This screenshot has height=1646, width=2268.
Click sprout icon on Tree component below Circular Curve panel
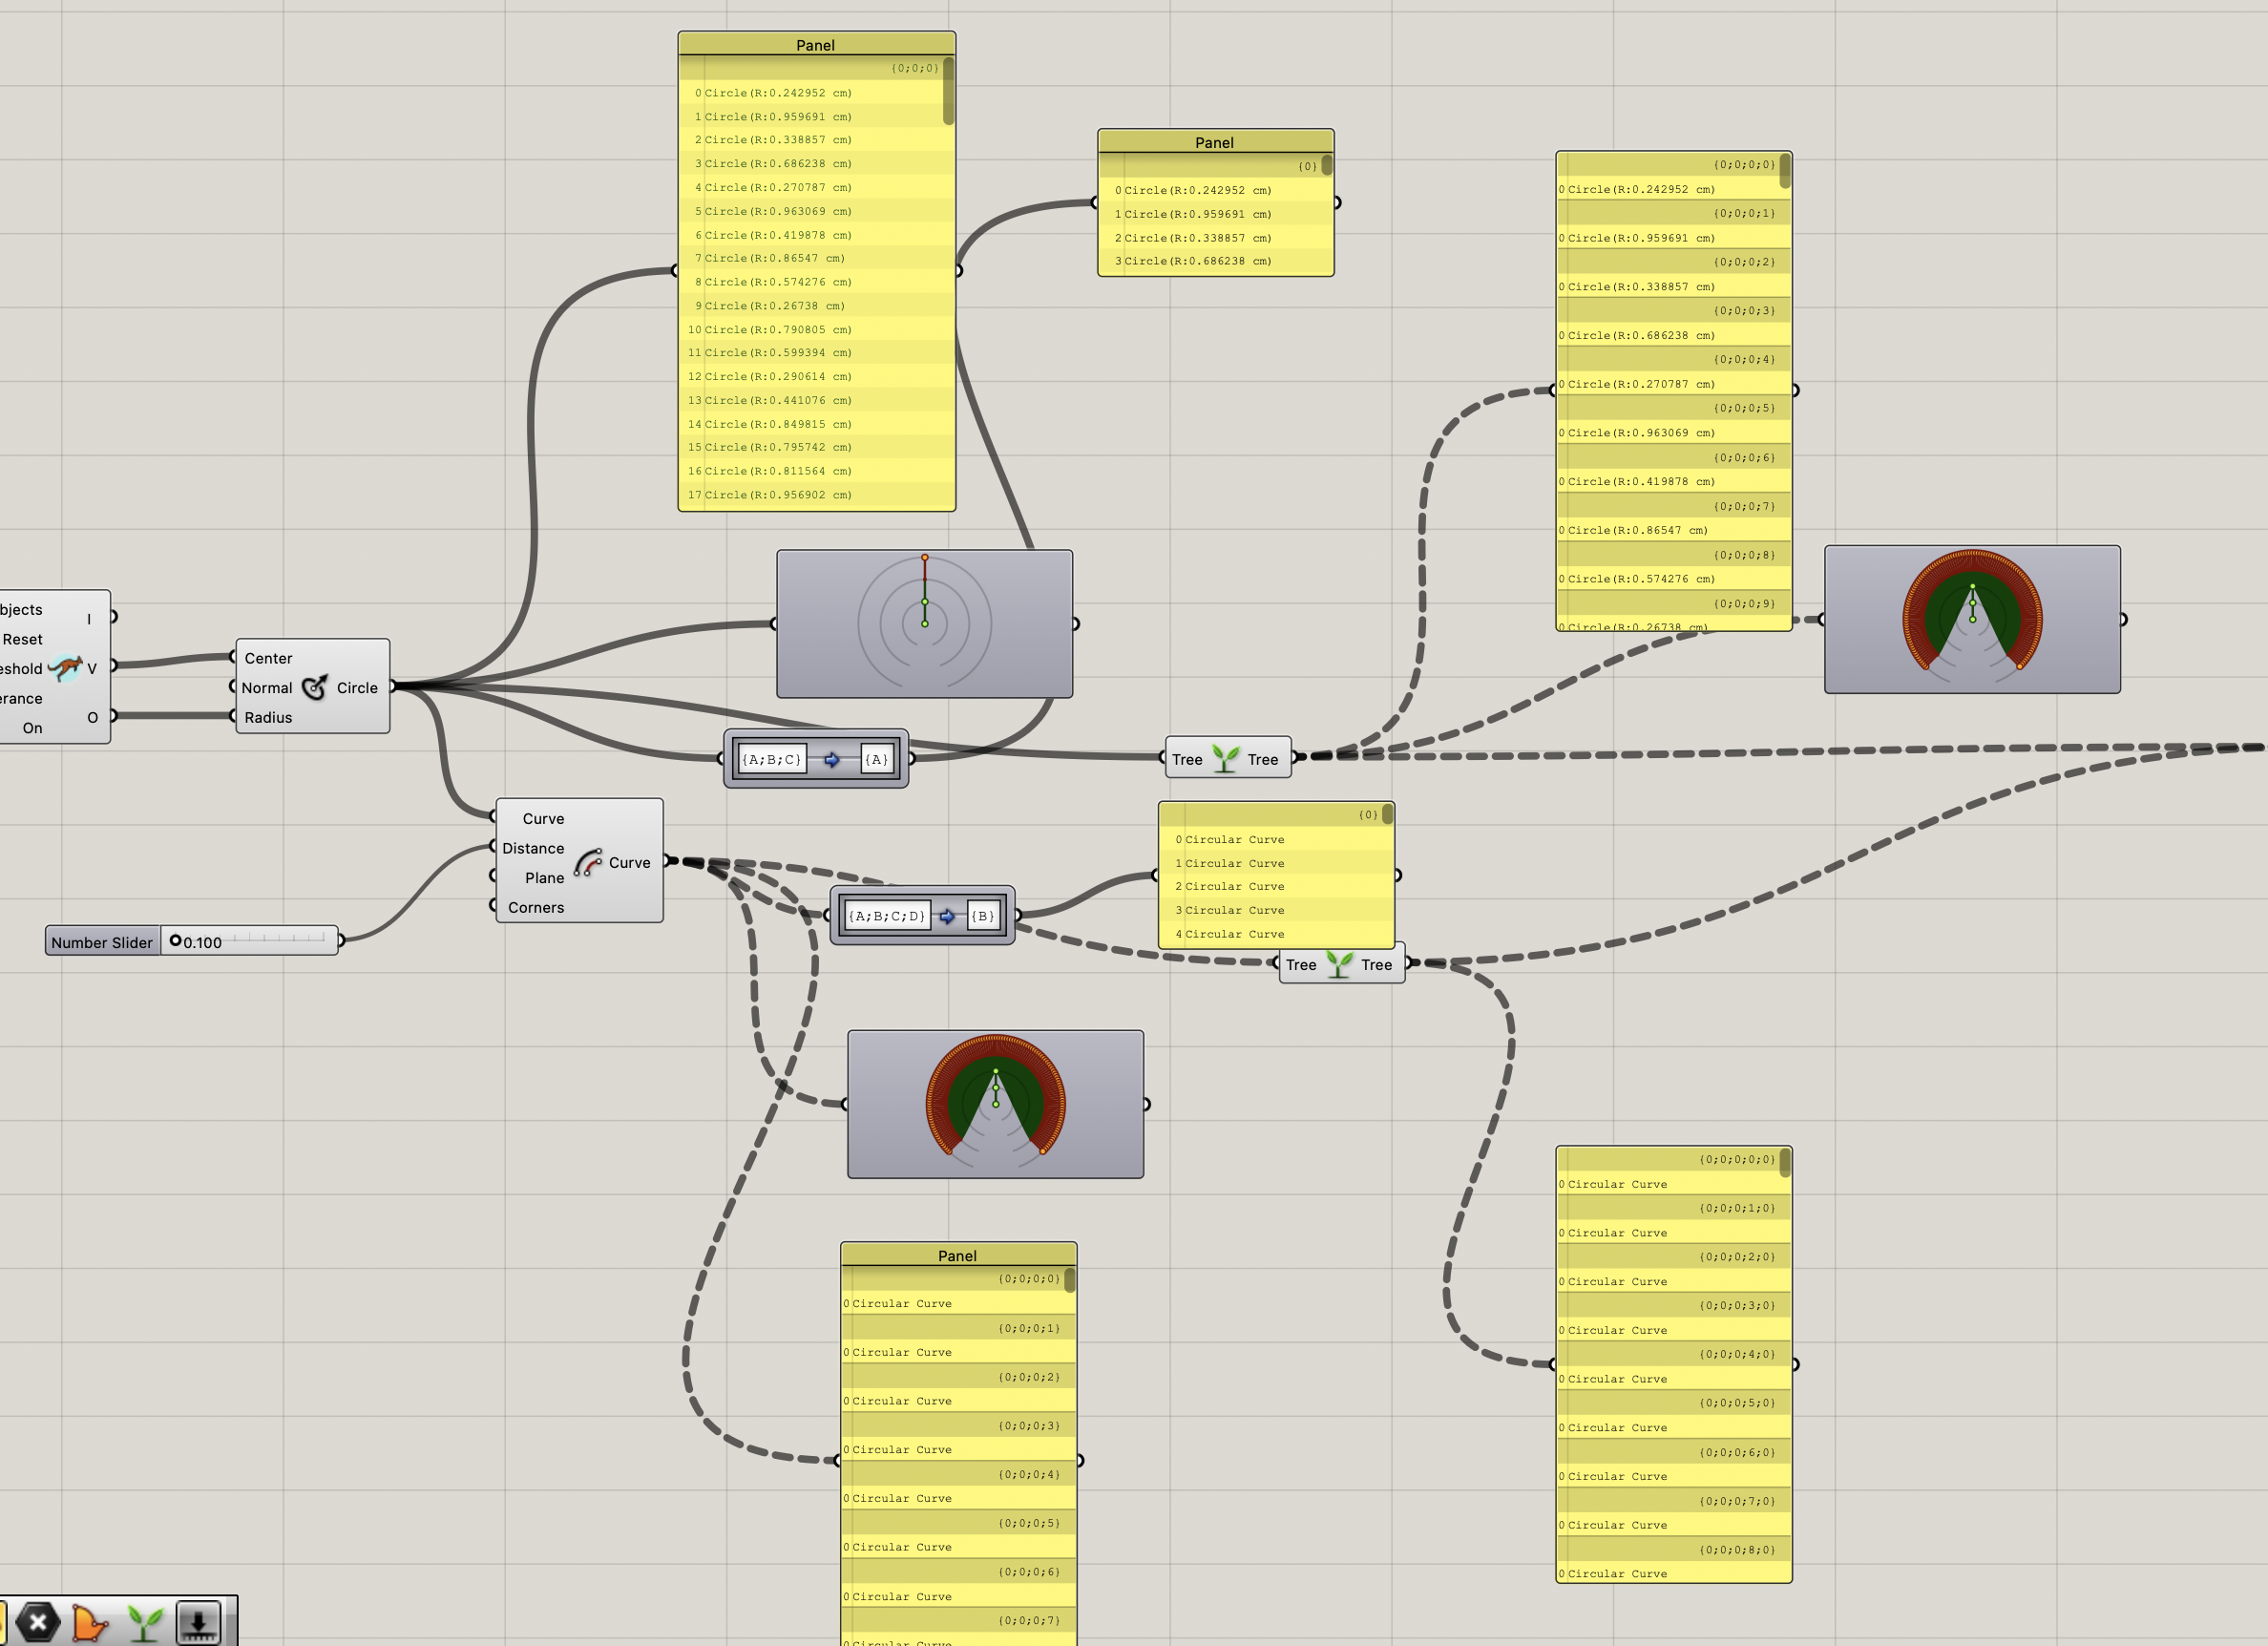1339,964
